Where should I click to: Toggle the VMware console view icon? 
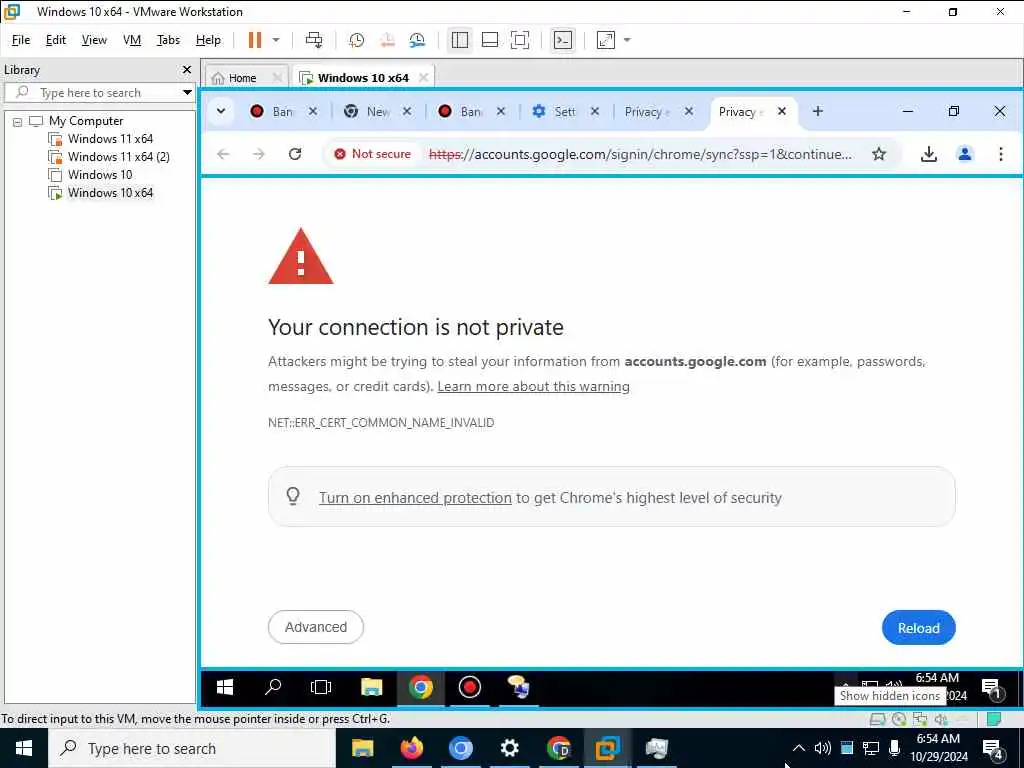pyautogui.click(x=562, y=40)
